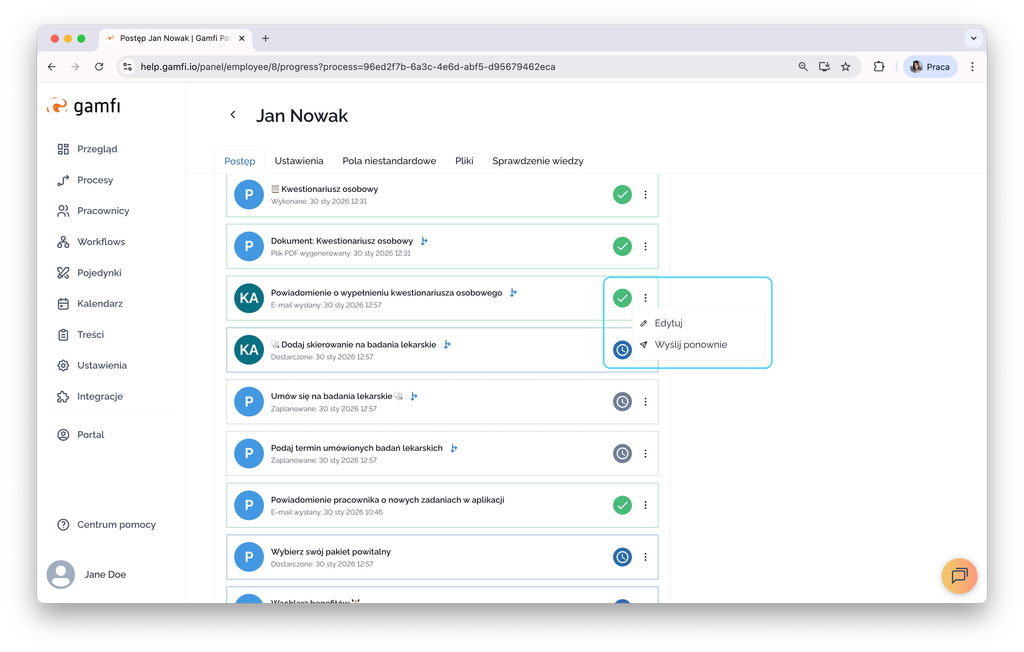Expand options for Podaj termin umówionych badań lekarskich
Image resolution: width=1024 pixels, height=652 pixels.
(645, 454)
